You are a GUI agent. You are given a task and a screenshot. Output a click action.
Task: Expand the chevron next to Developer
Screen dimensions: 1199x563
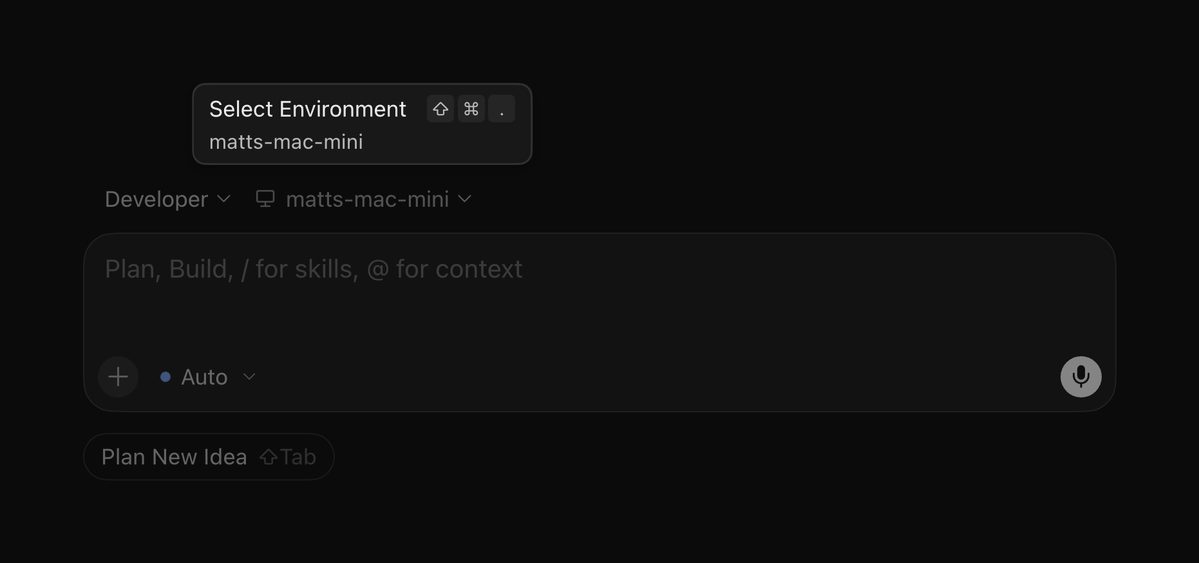[223, 199]
